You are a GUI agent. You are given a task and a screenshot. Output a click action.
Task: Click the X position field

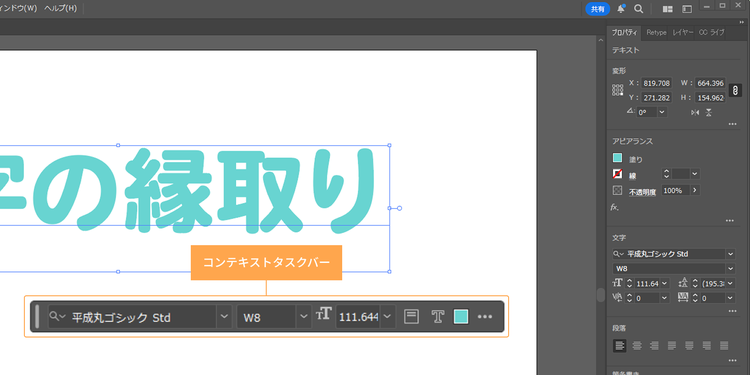[657, 83]
